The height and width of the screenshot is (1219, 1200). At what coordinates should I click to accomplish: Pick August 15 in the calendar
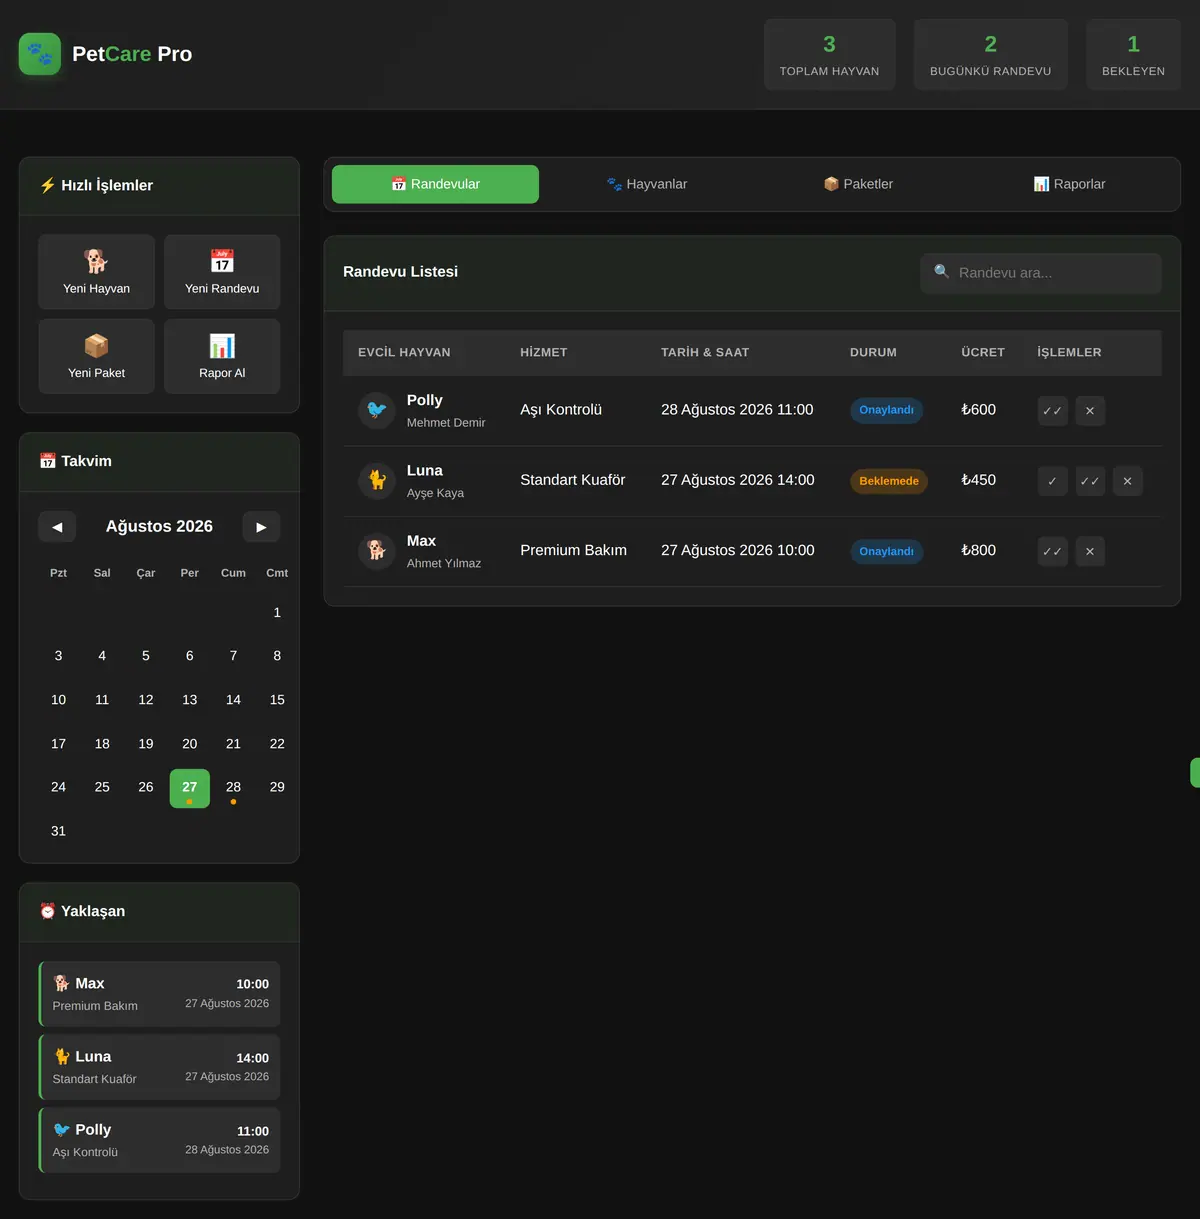(277, 700)
